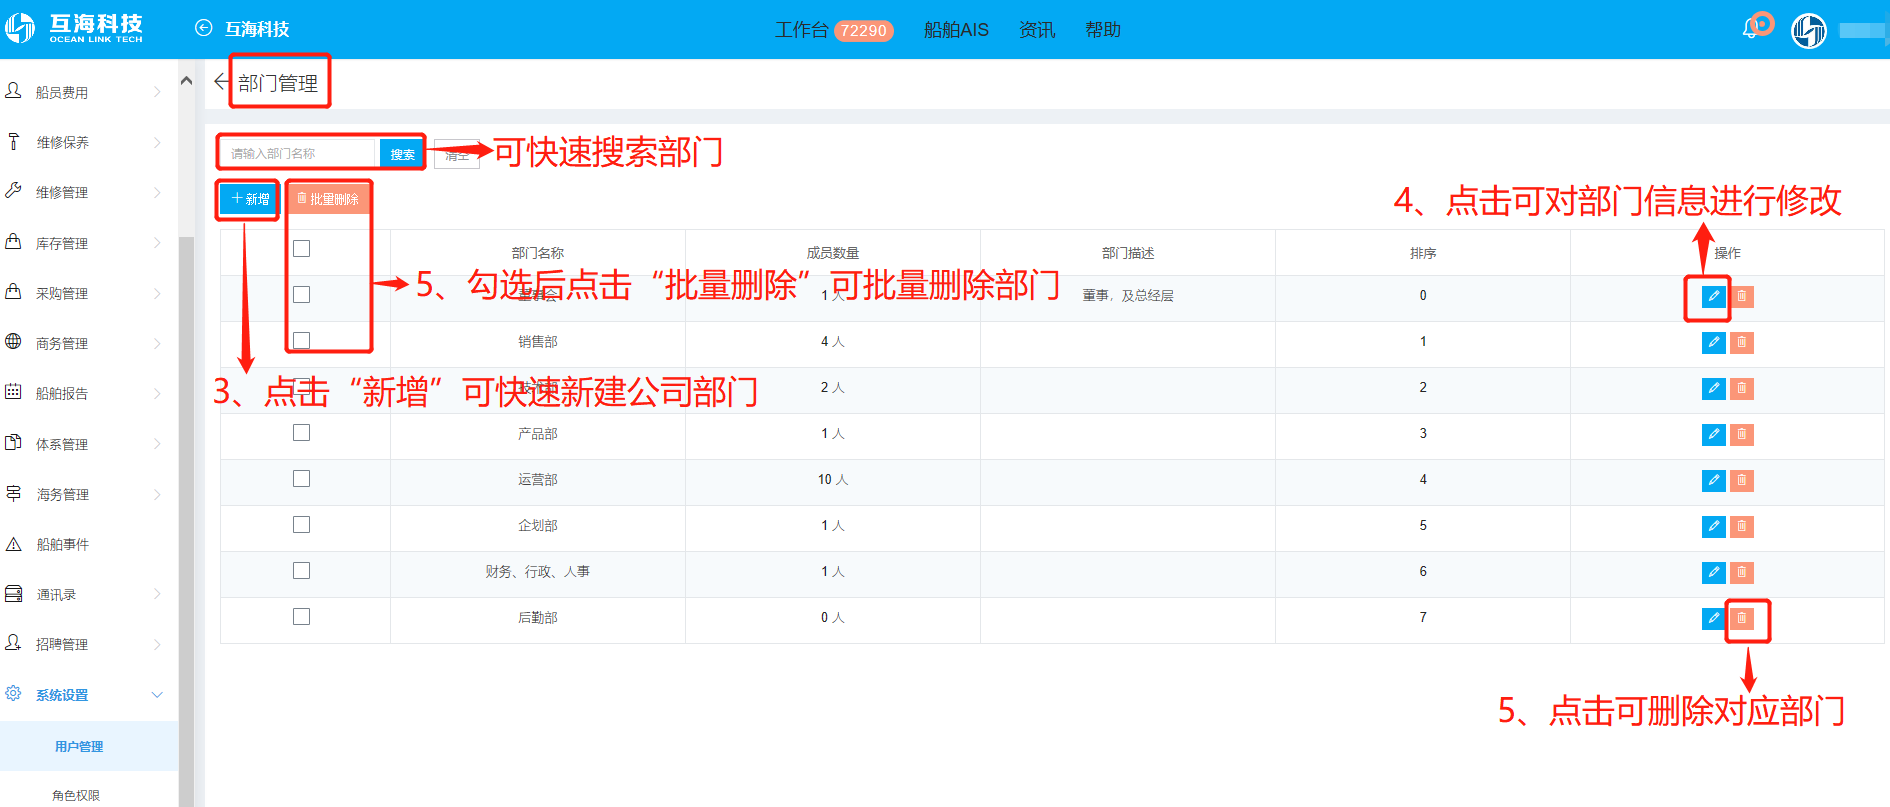This screenshot has height=807, width=1890.
Task: Click the sidebar scroll-up arrow
Action: click(186, 80)
